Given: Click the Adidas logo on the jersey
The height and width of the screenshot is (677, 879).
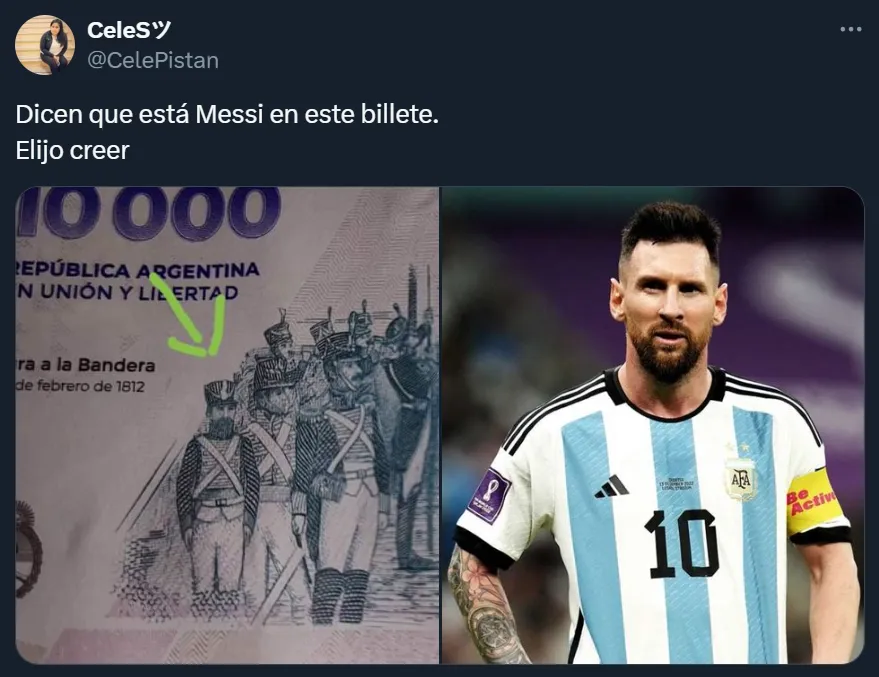Looking at the screenshot, I should (x=612, y=486).
